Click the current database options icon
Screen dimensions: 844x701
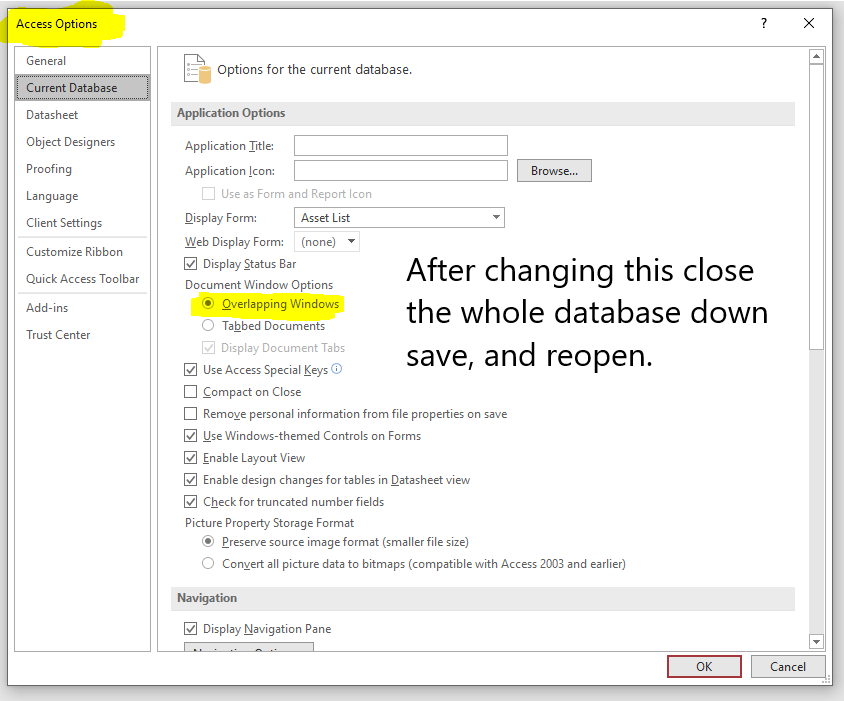[x=197, y=69]
